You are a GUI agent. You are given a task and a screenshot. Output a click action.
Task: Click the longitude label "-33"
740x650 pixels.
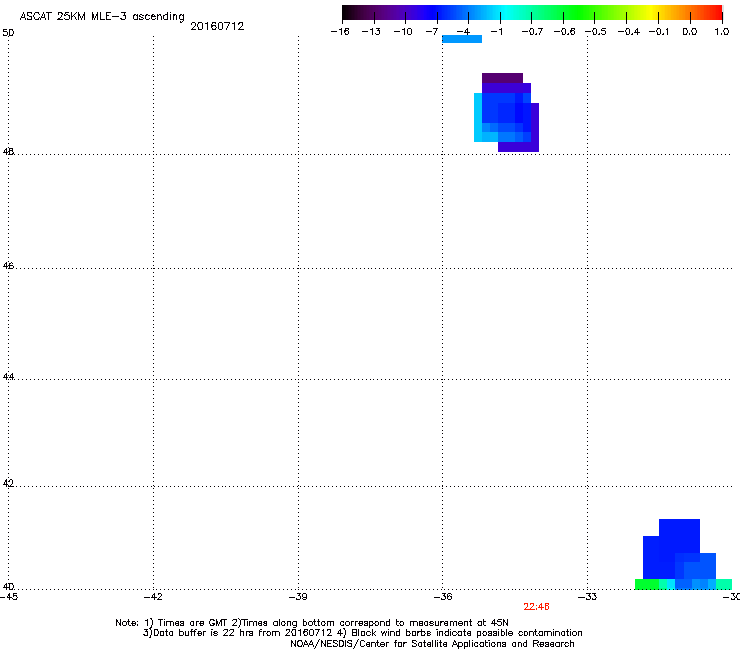coord(588,597)
